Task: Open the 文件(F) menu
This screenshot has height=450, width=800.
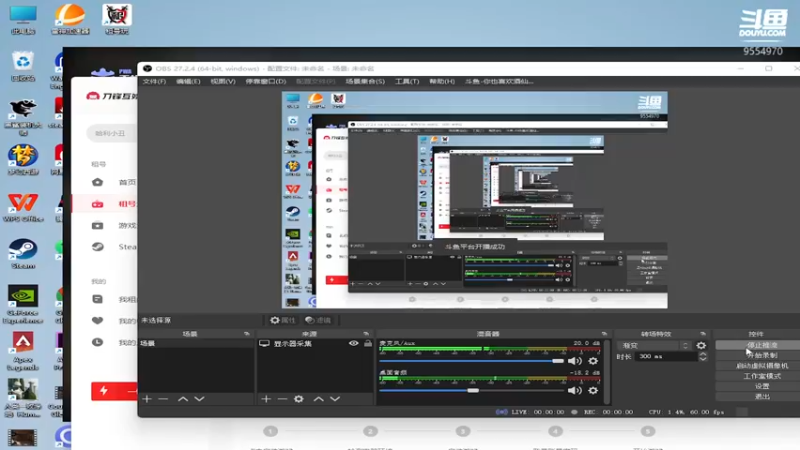Action: [154, 82]
